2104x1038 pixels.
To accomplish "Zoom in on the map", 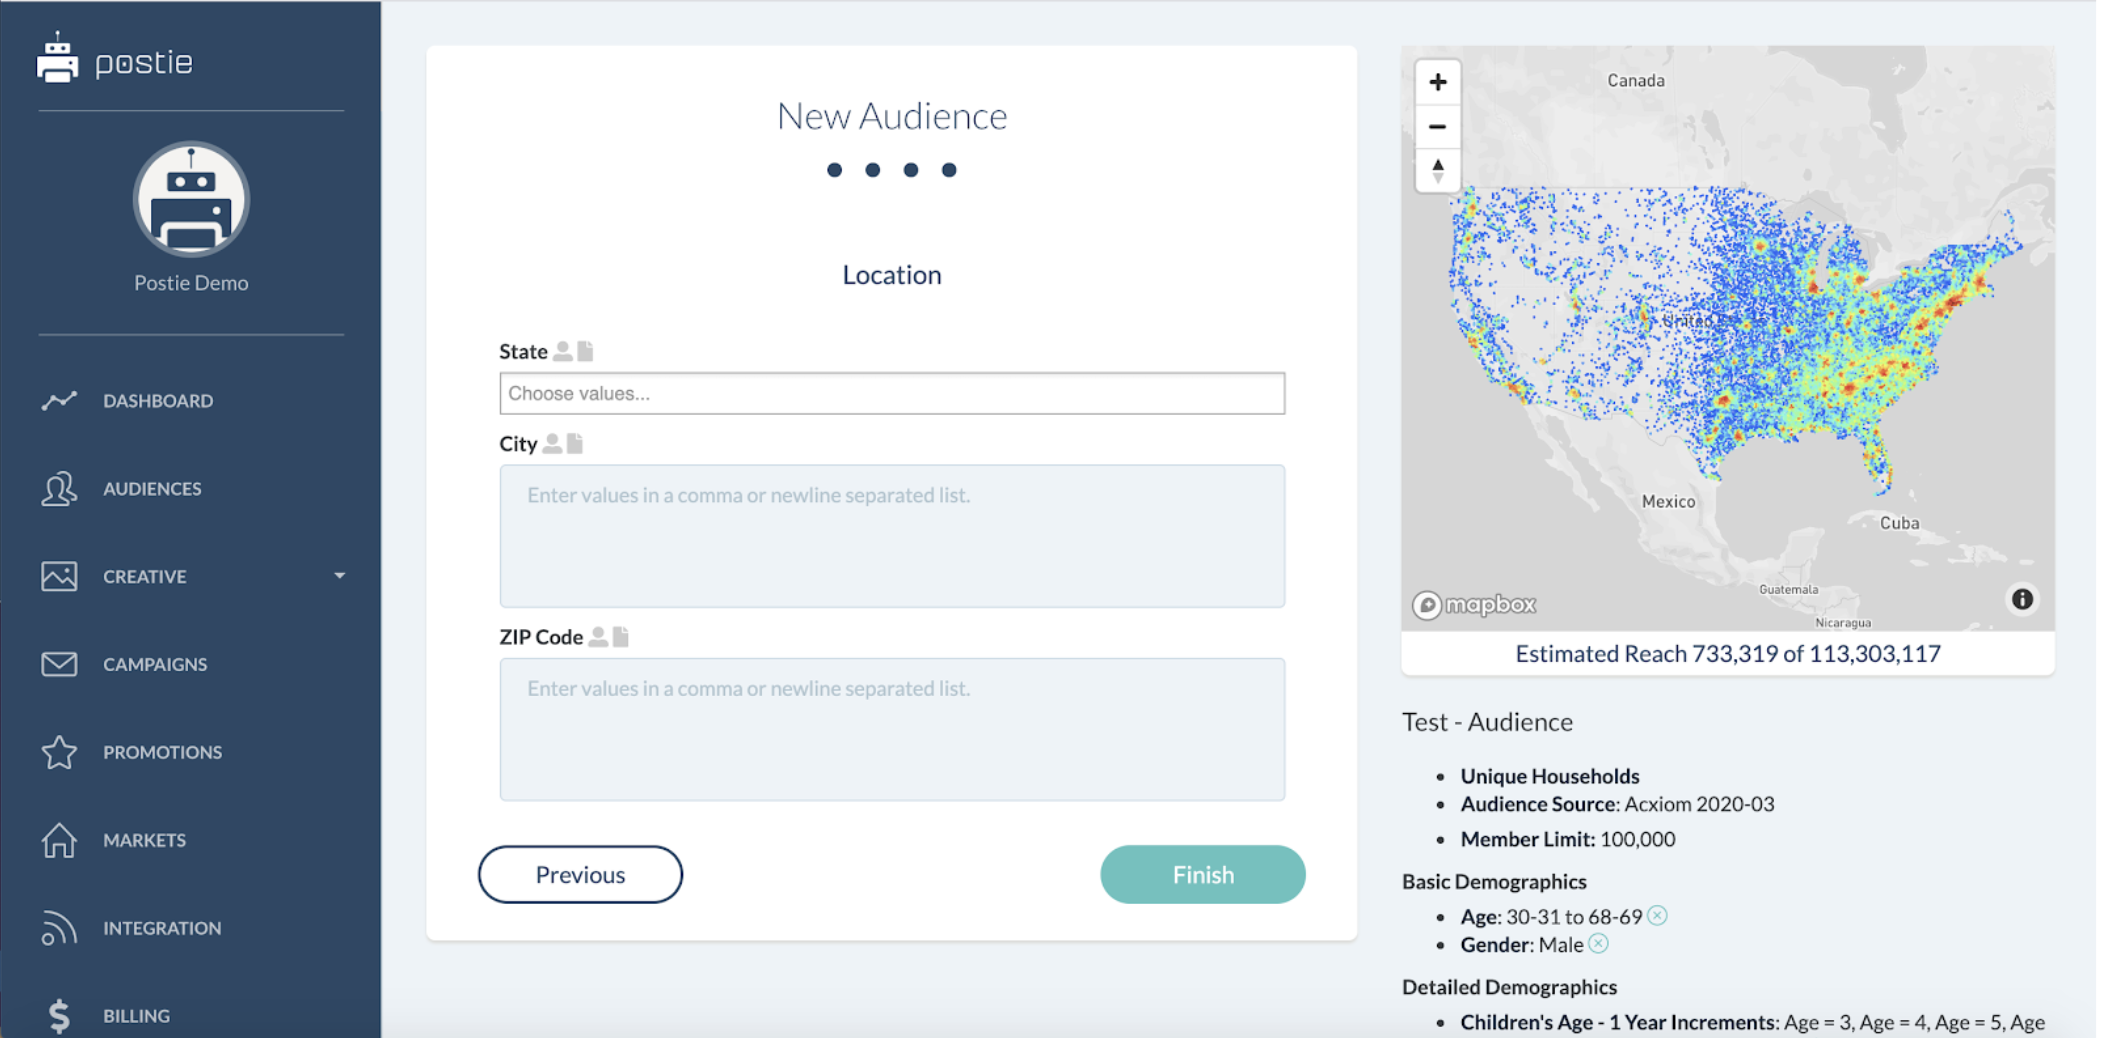I will pos(1437,82).
